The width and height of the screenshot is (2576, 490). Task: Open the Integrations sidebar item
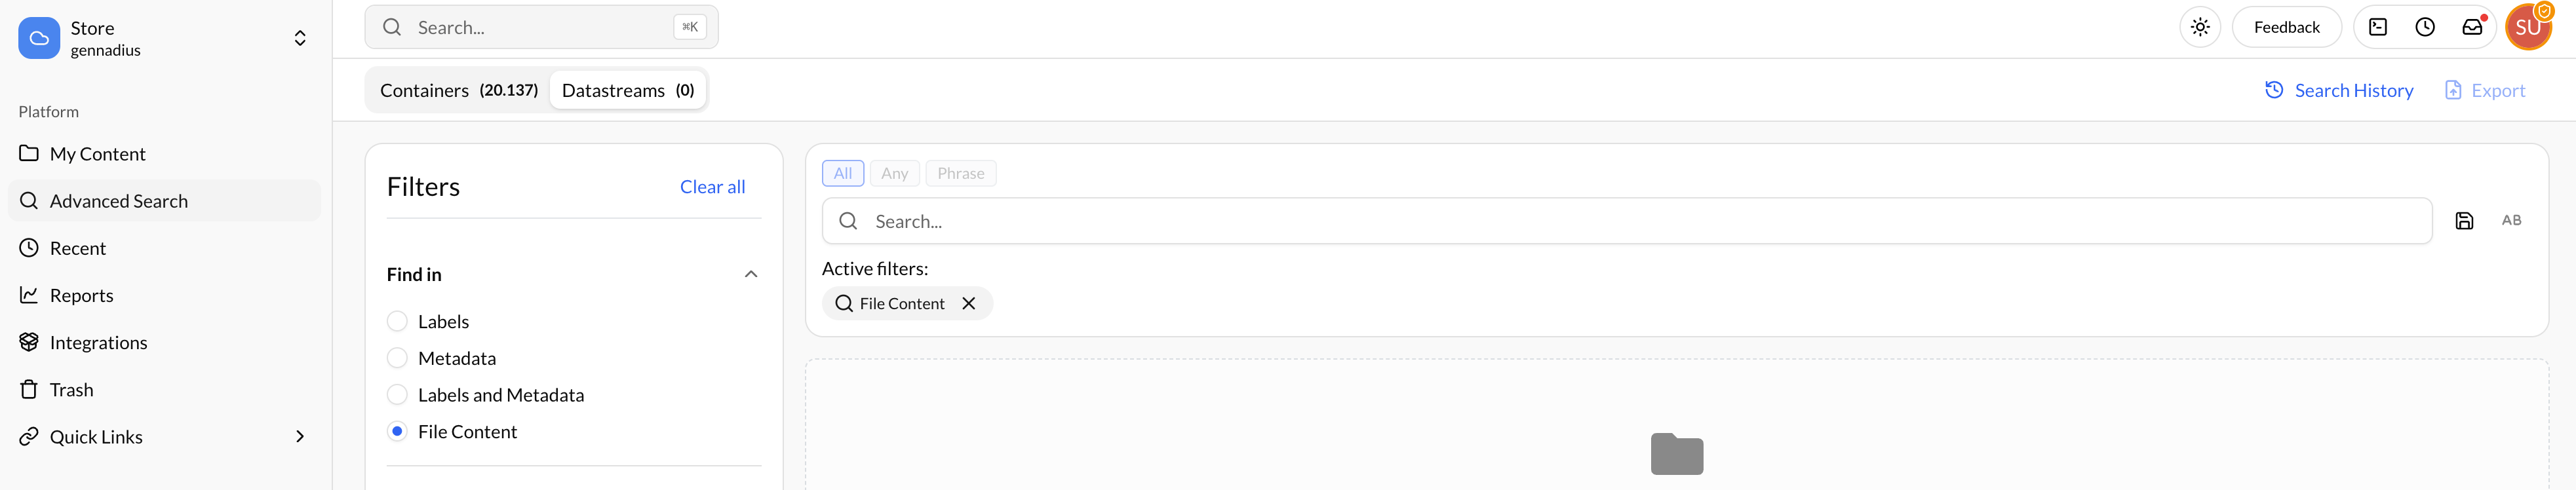[98, 342]
